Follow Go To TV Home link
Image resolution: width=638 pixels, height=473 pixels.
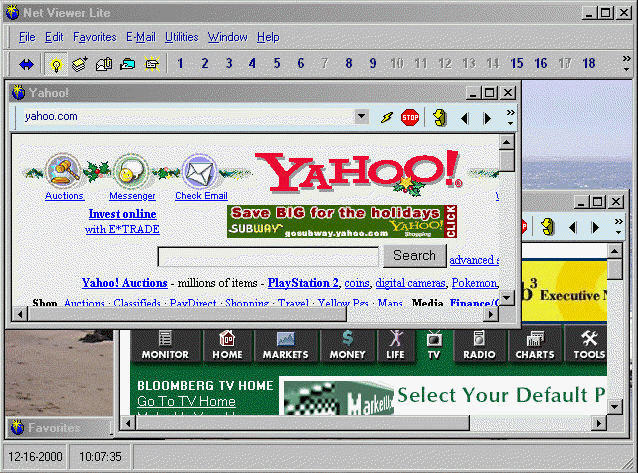click(x=186, y=402)
